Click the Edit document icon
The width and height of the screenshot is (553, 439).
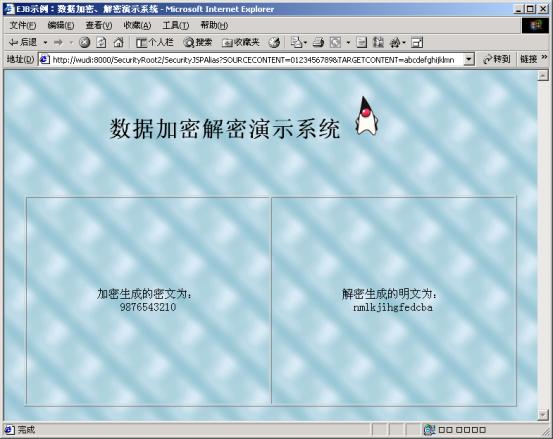(361, 43)
